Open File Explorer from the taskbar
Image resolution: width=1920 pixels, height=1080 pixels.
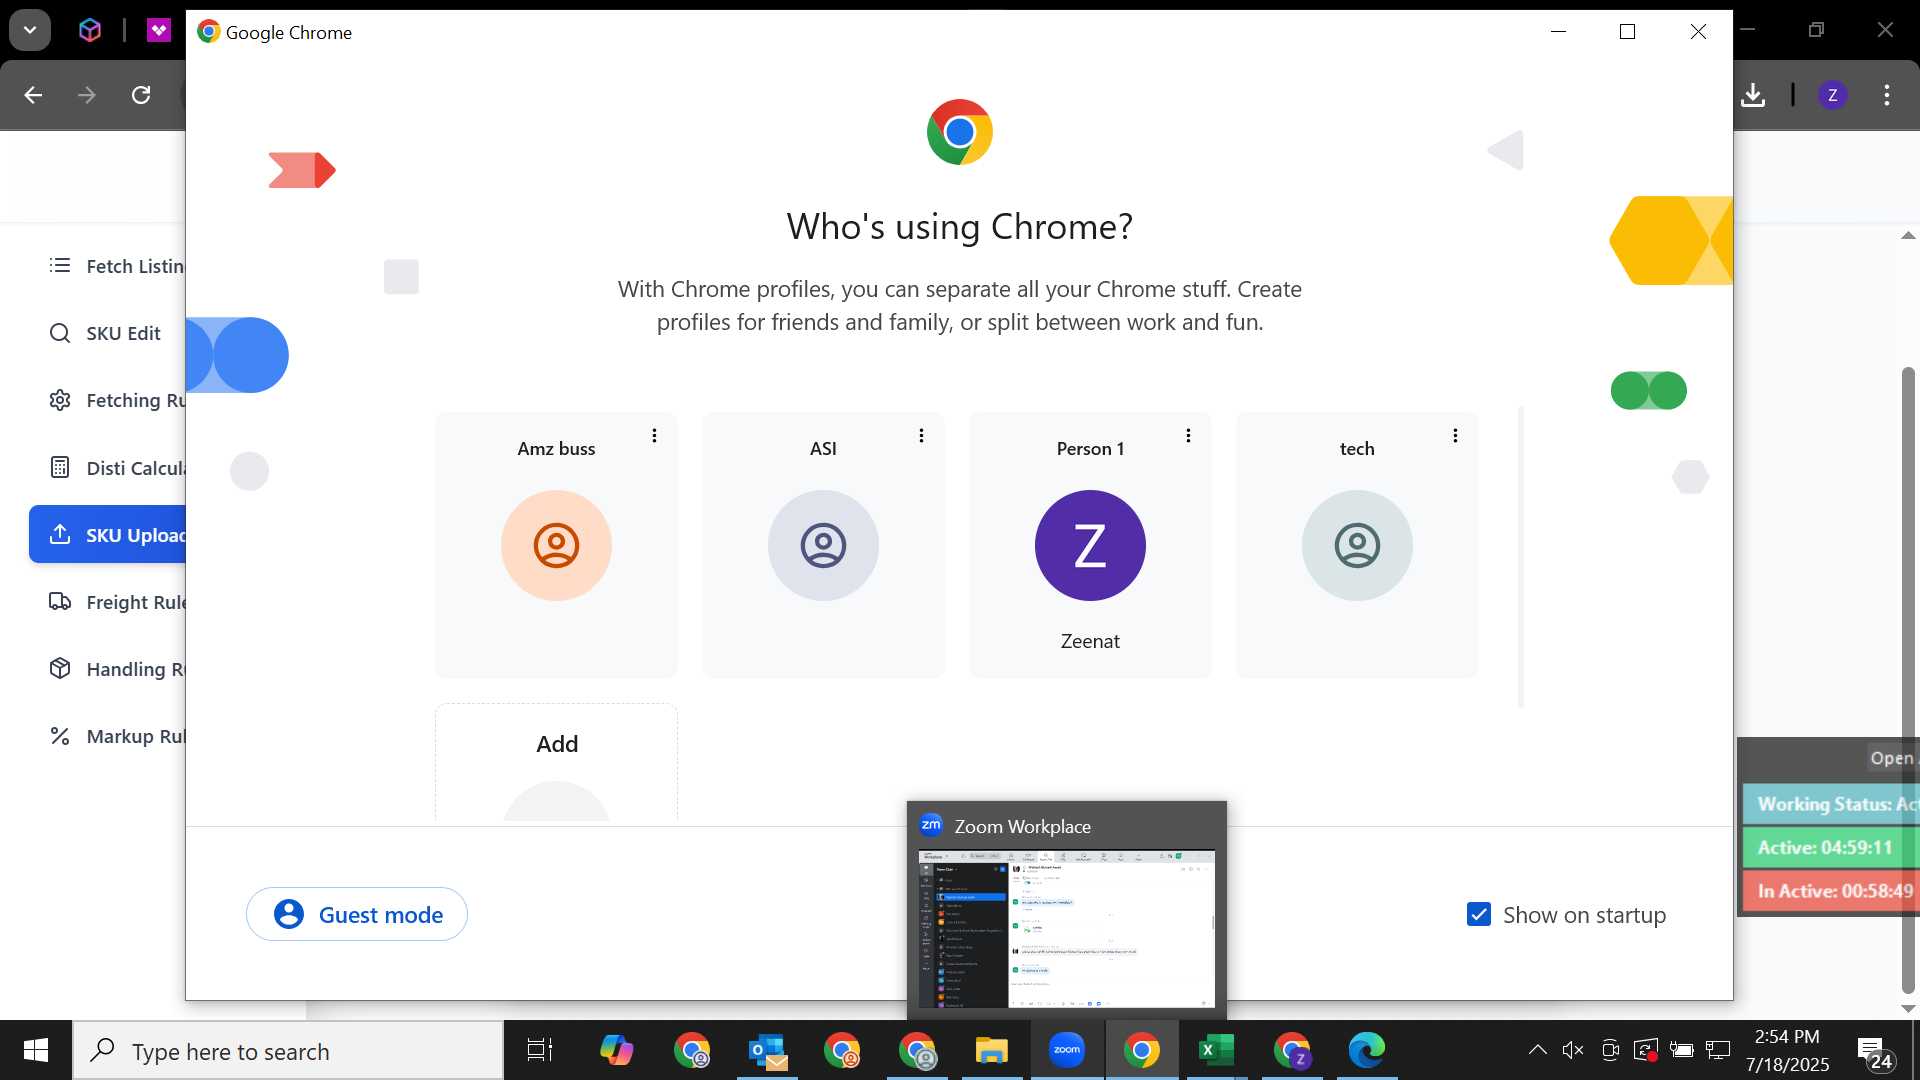(x=992, y=1050)
